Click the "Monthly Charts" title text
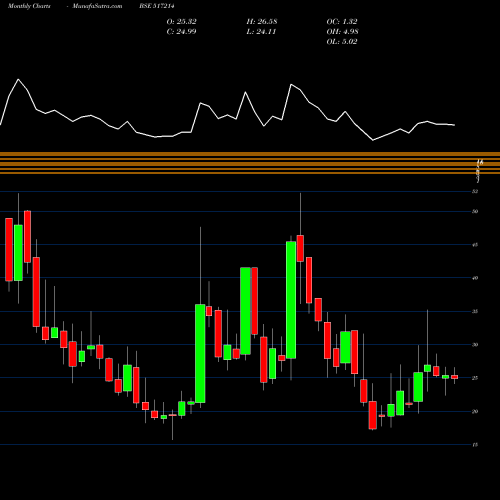Viewport: 500px width, 500px height. click(29, 6)
